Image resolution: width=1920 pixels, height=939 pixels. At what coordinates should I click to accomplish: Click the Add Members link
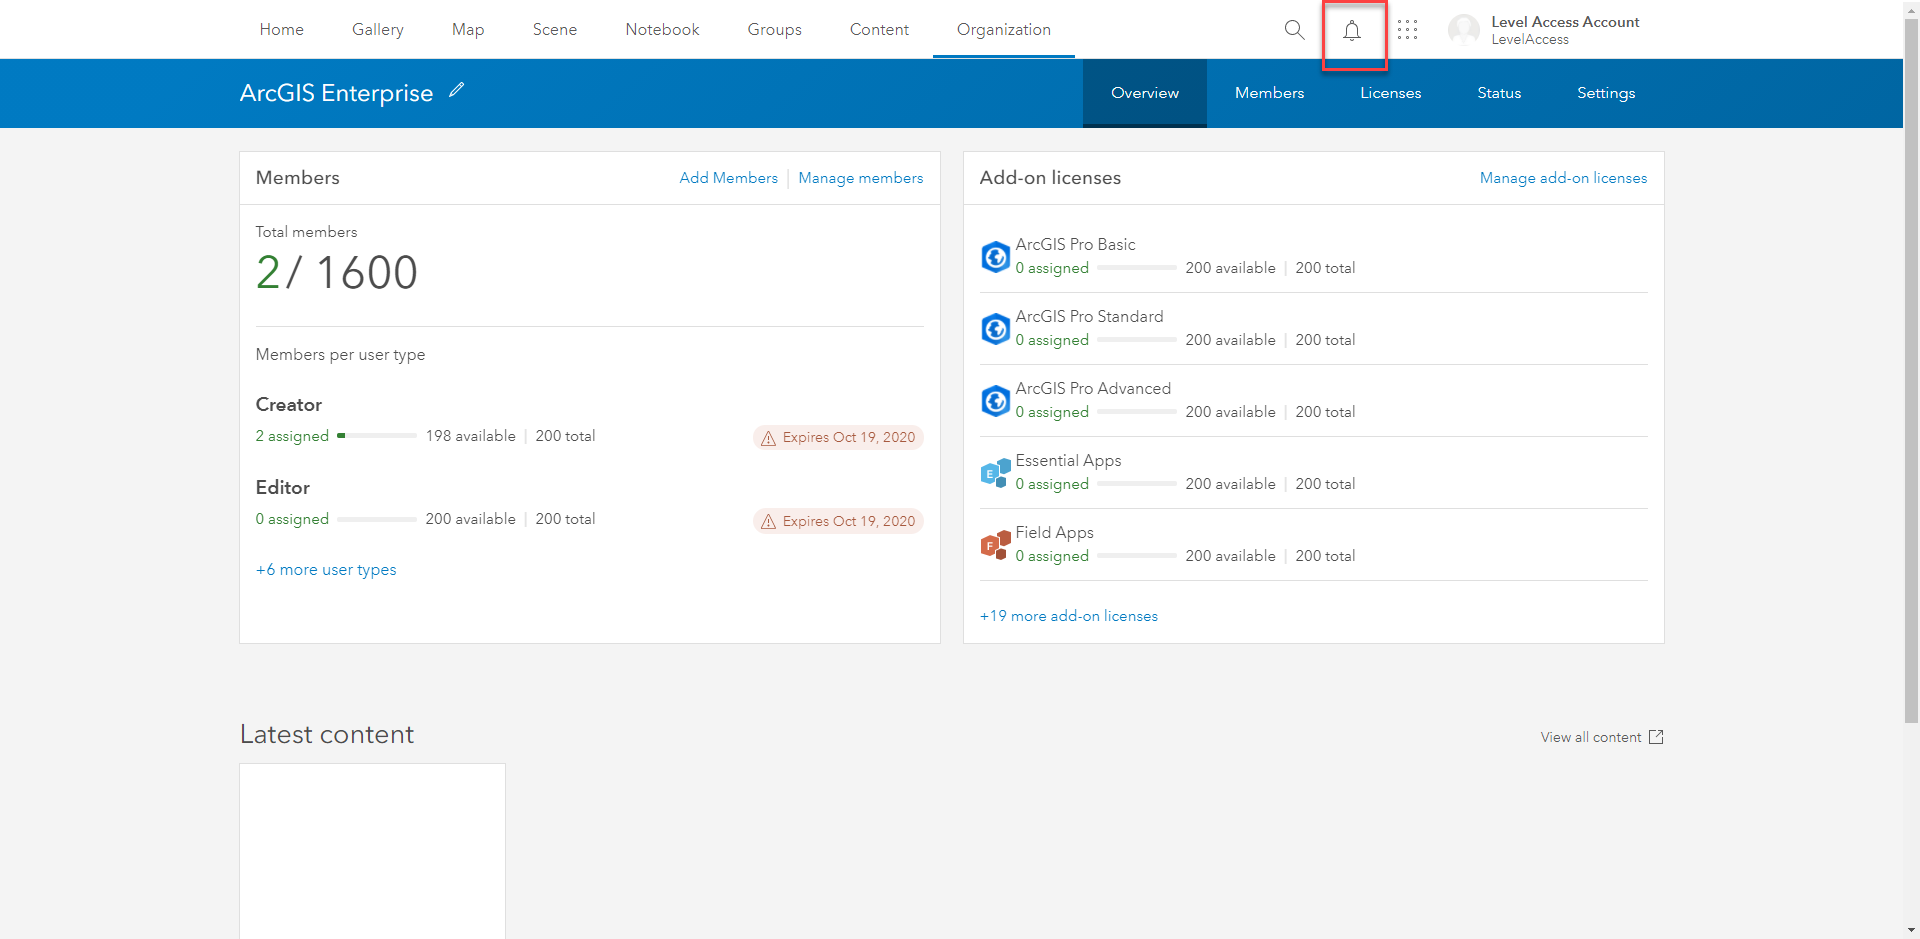tap(729, 178)
